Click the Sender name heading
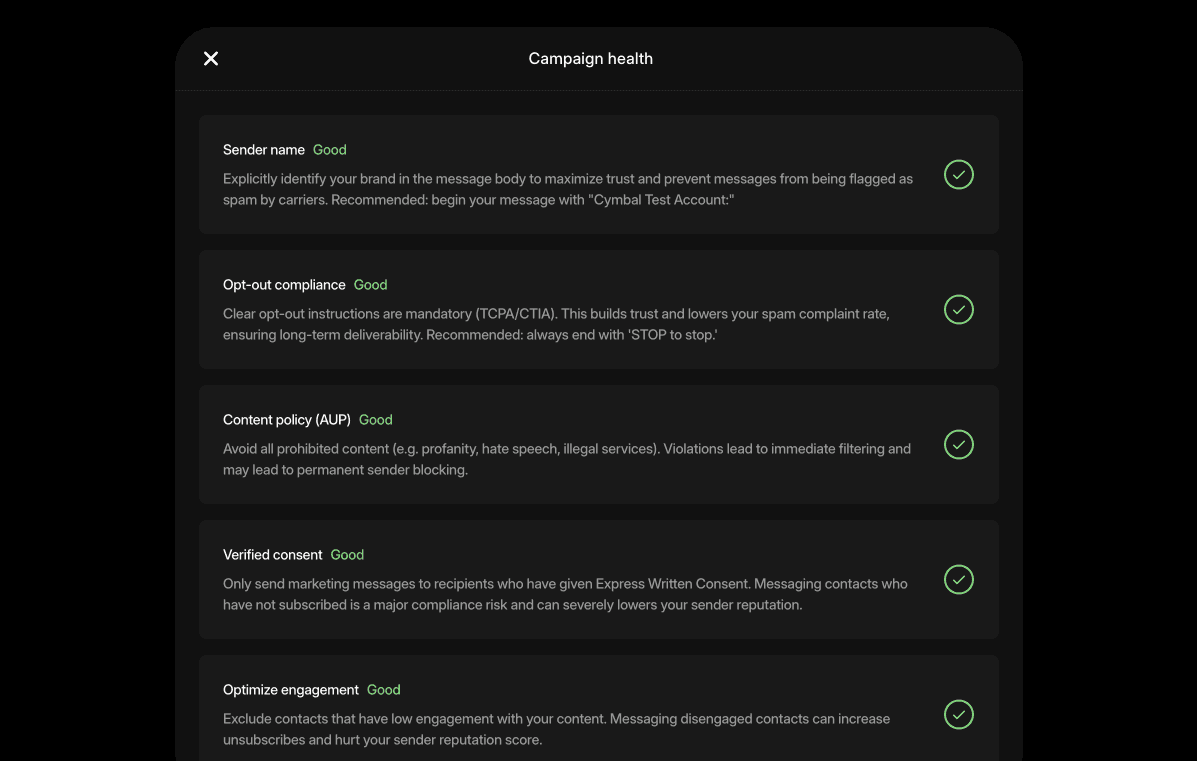 point(264,150)
